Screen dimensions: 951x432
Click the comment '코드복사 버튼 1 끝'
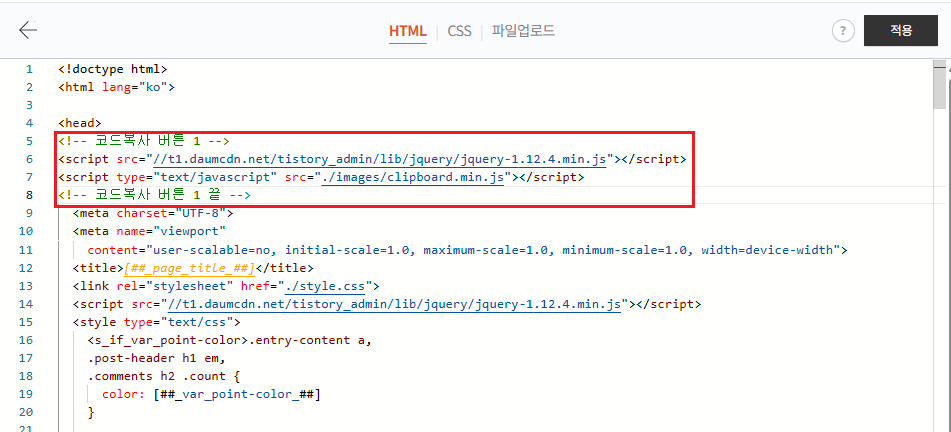tap(155, 195)
